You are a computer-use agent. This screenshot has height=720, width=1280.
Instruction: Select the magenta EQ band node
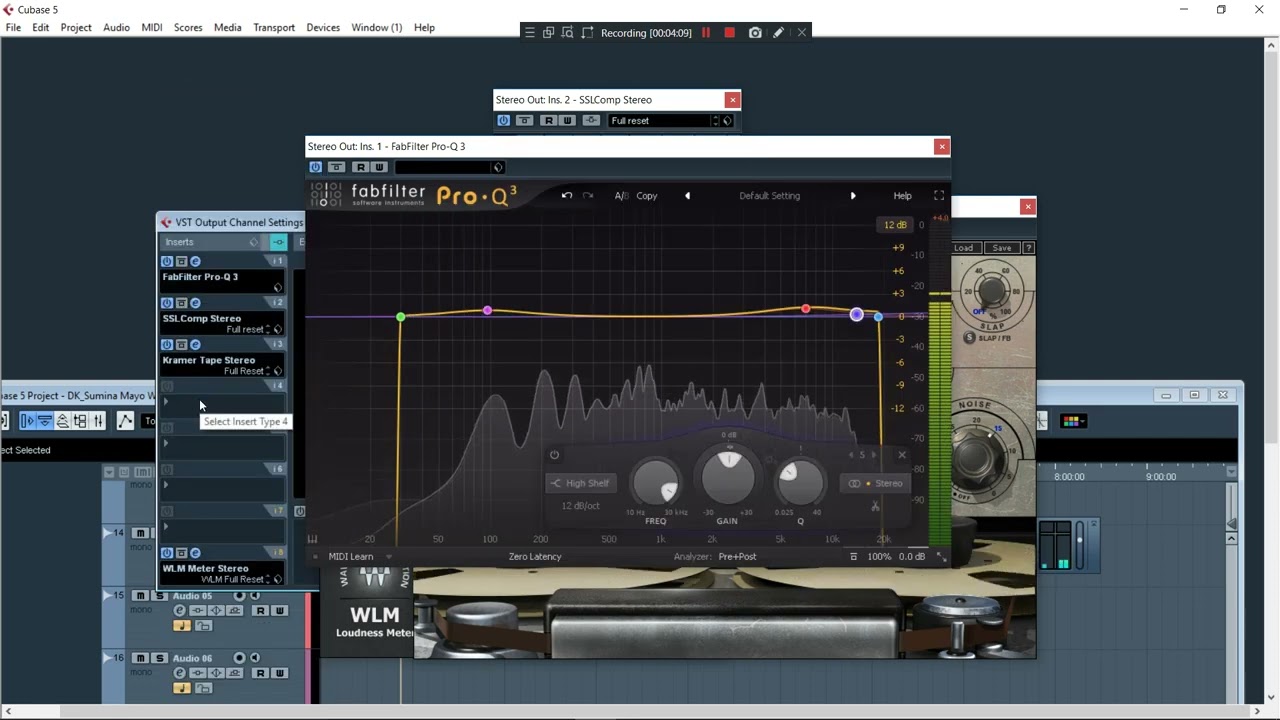tap(487, 311)
